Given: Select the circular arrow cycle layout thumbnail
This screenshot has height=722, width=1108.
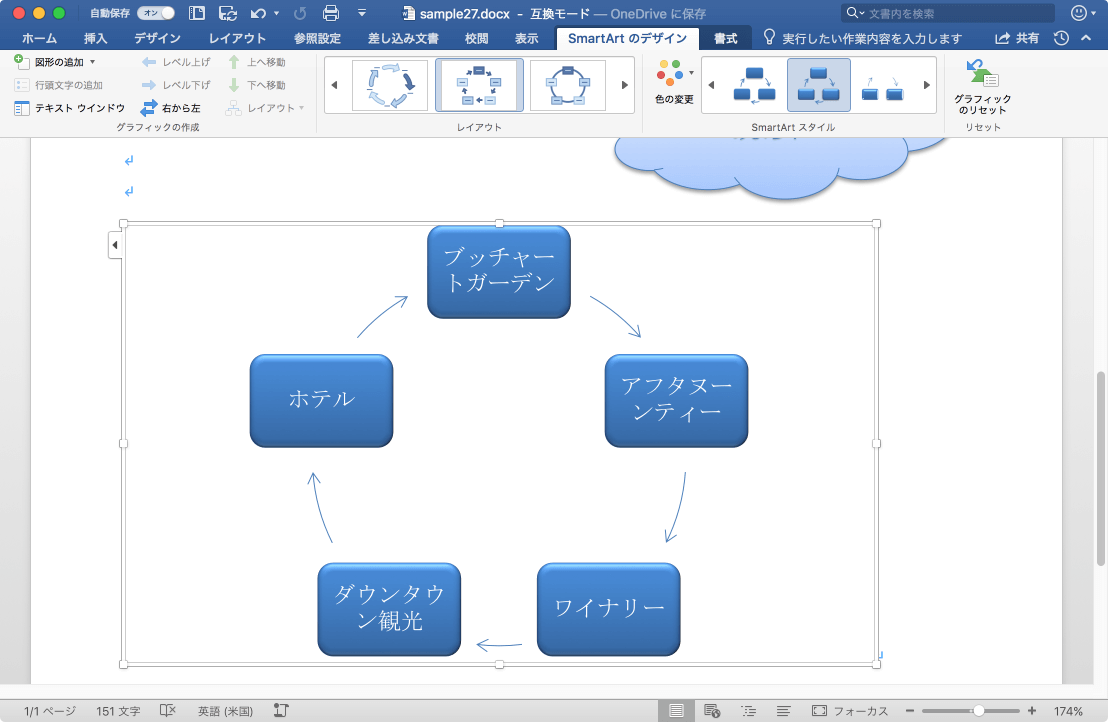Looking at the screenshot, I should click(390, 85).
